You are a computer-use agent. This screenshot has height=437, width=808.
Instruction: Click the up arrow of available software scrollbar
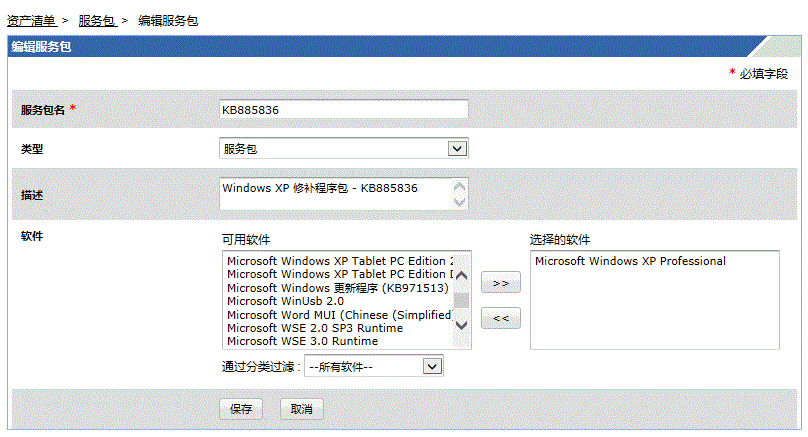(x=462, y=276)
